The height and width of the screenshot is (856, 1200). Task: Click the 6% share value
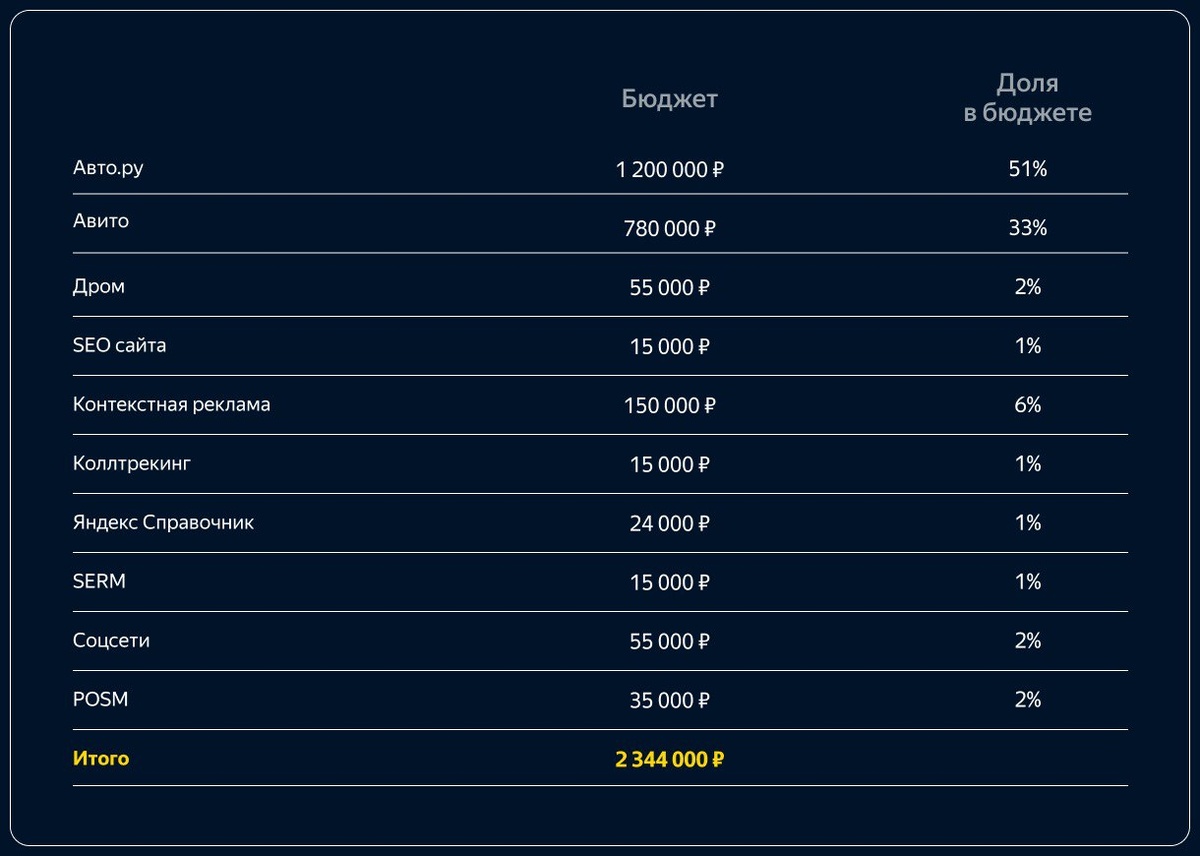[1028, 405]
